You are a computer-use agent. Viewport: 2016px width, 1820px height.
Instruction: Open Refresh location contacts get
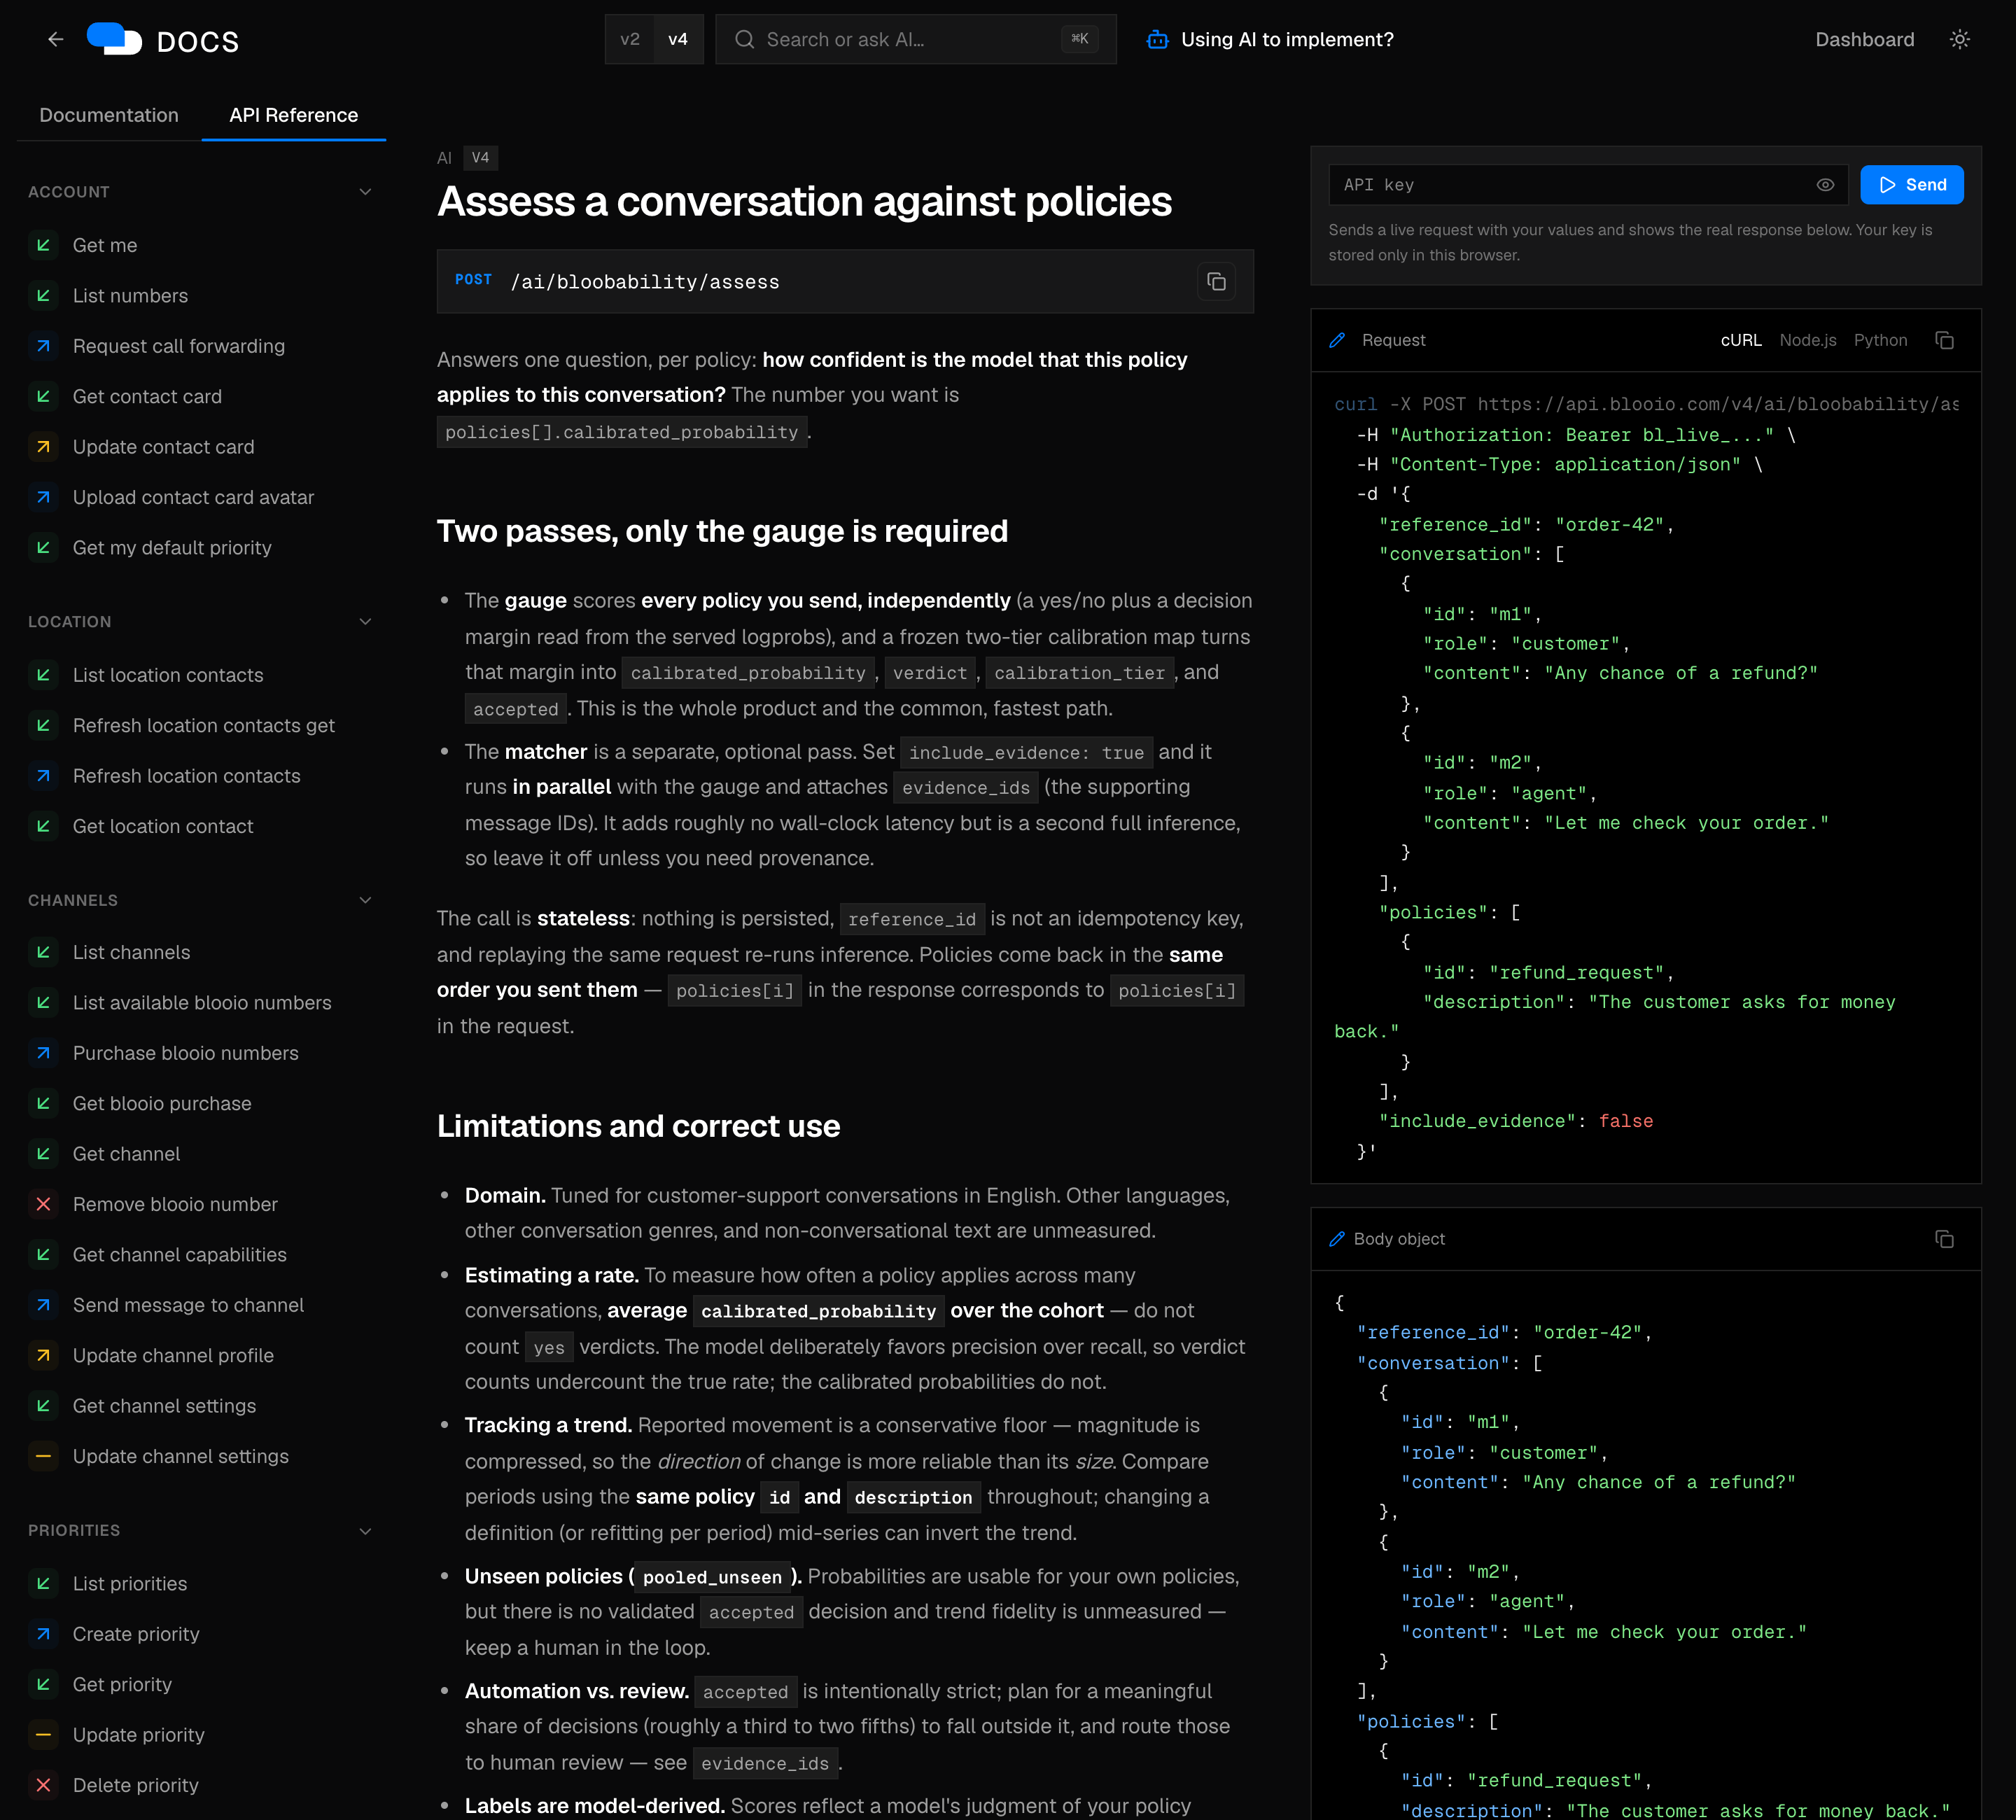click(x=203, y=725)
